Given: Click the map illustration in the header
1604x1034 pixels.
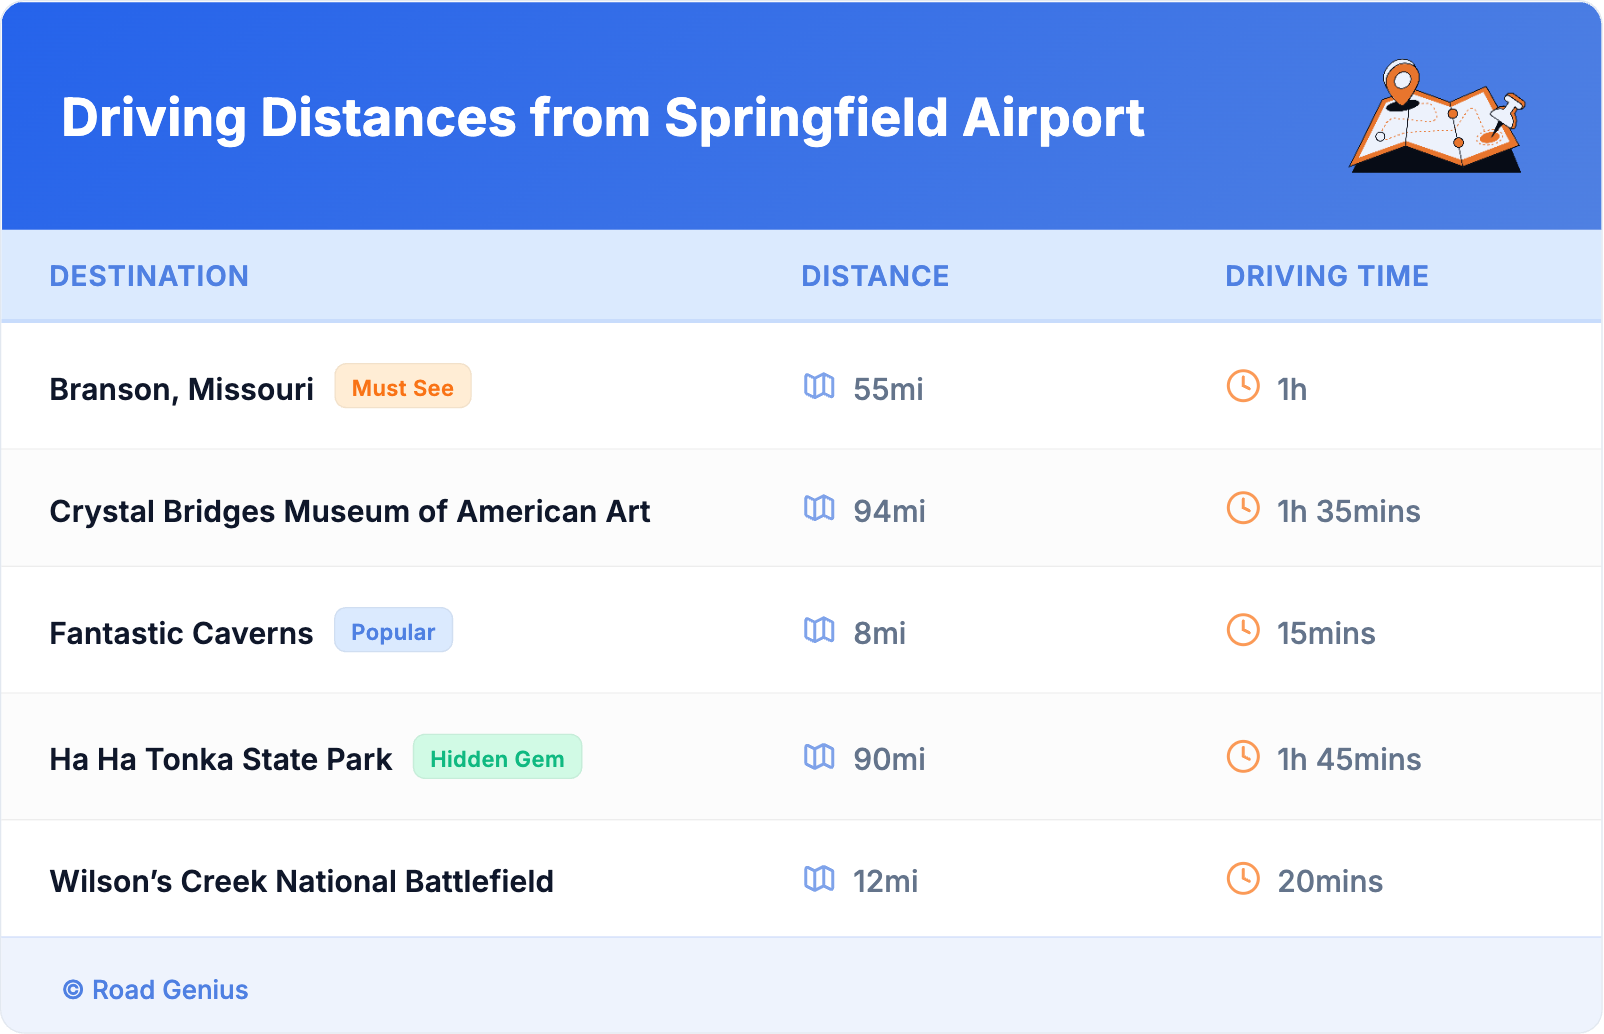Looking at the screenshot, I should [x=1437, y=118].
